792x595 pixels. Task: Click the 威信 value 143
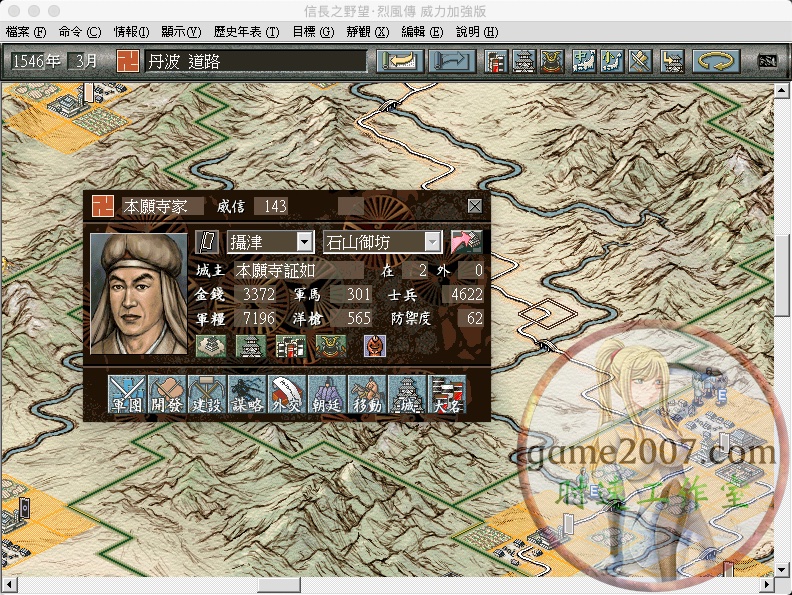click(x=272, y=206)
